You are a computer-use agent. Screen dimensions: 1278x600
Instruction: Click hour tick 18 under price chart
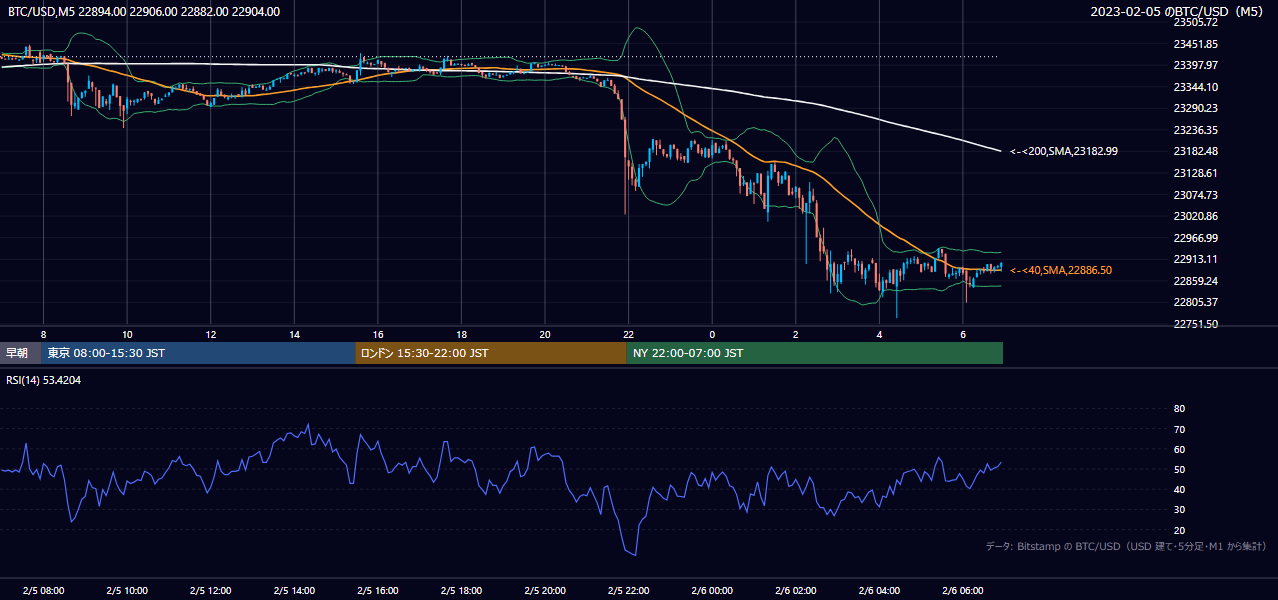click(462, 334)
